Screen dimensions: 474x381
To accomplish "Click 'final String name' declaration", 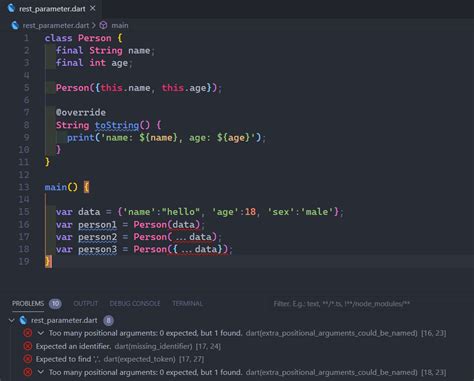I will click(105, 51).
